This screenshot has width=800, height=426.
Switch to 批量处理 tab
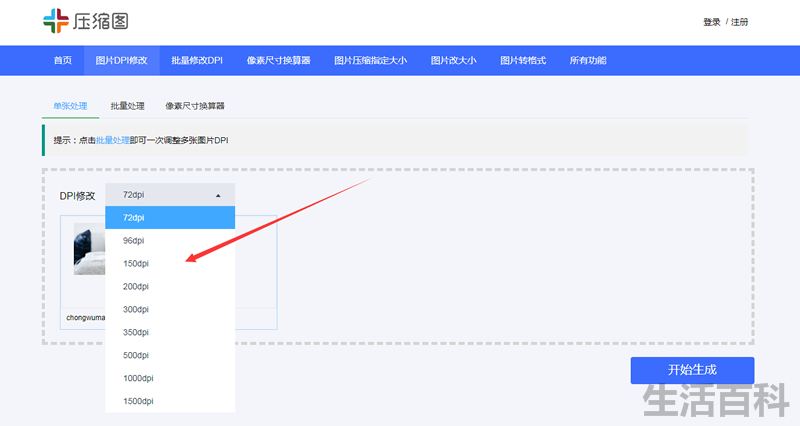[128, 106]
